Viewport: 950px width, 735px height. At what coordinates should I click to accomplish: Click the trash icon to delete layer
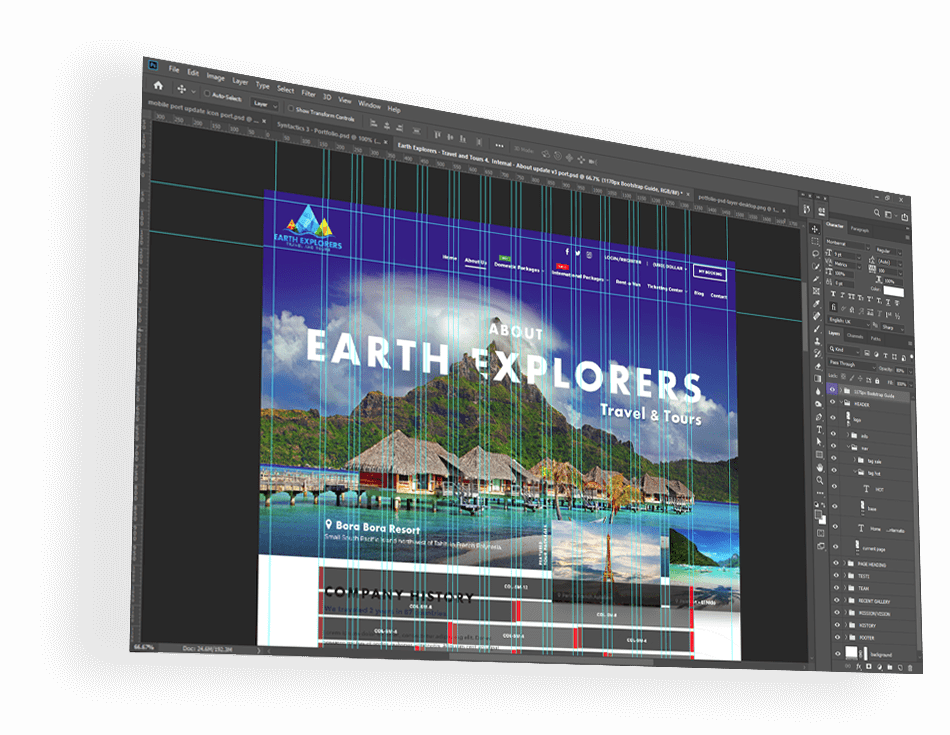tap(909, 668)
